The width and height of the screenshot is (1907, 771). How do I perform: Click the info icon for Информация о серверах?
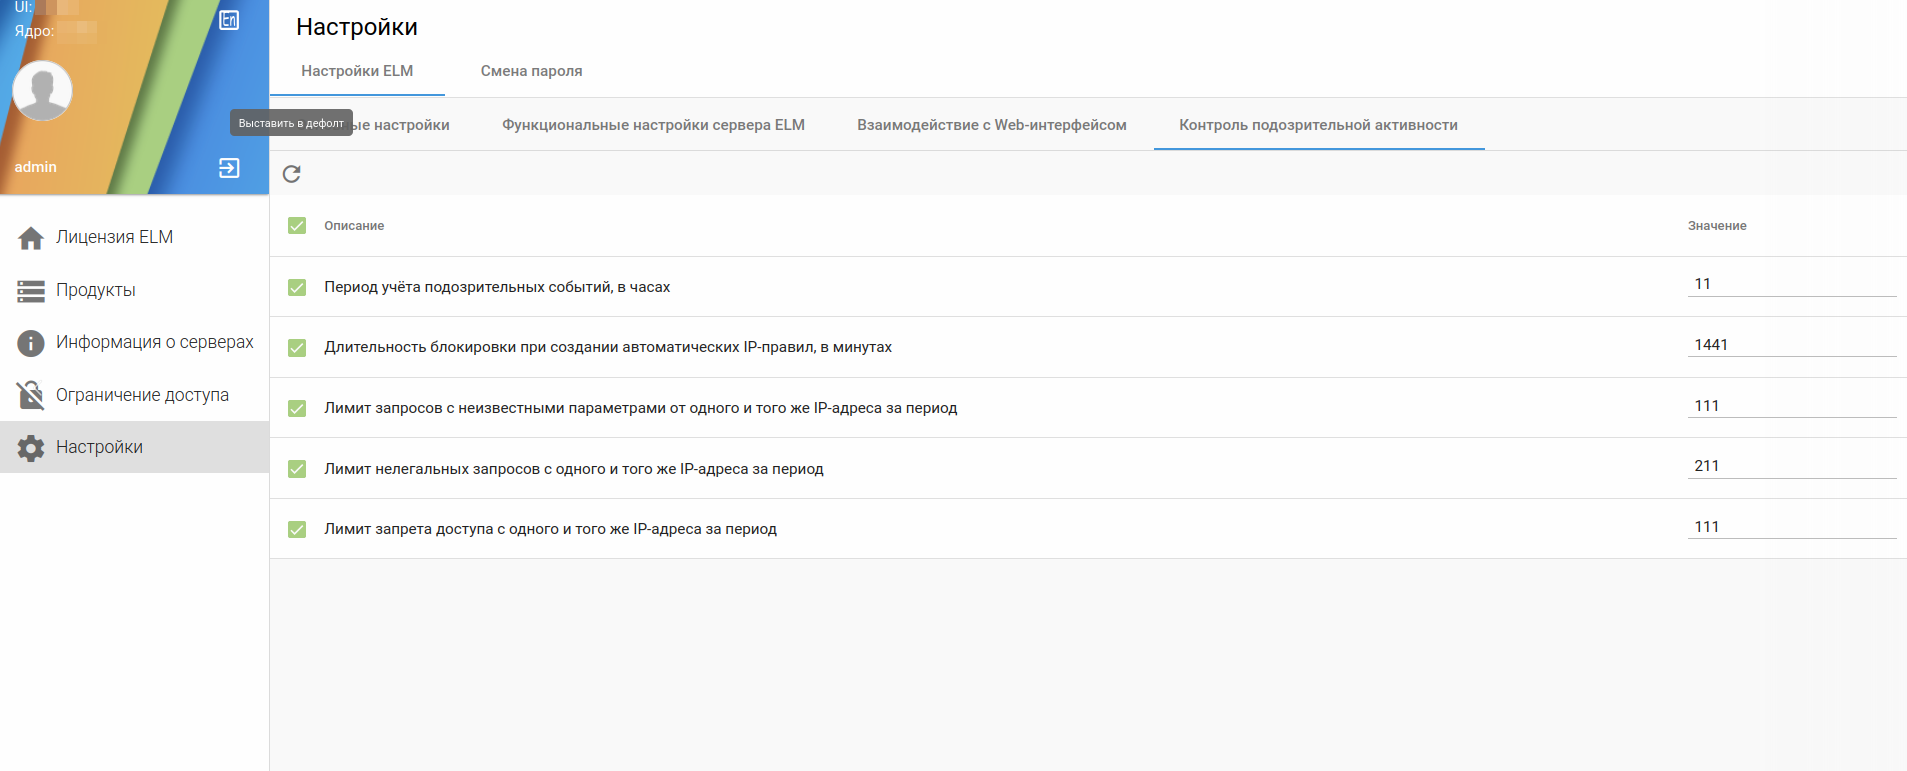click(x=31, y=343)
